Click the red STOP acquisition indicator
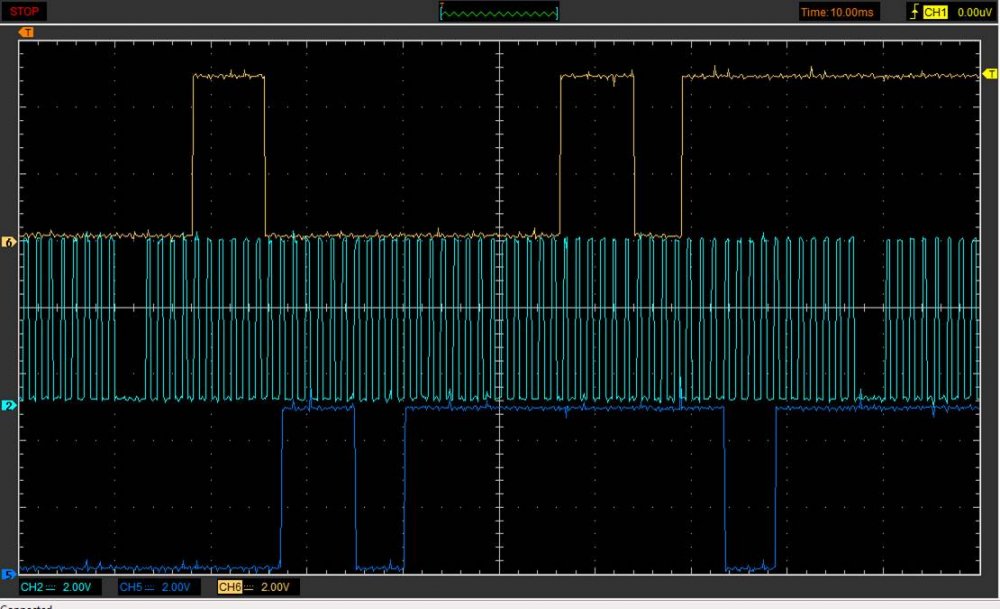This screenshot has width=1000, height=609. 24,11
